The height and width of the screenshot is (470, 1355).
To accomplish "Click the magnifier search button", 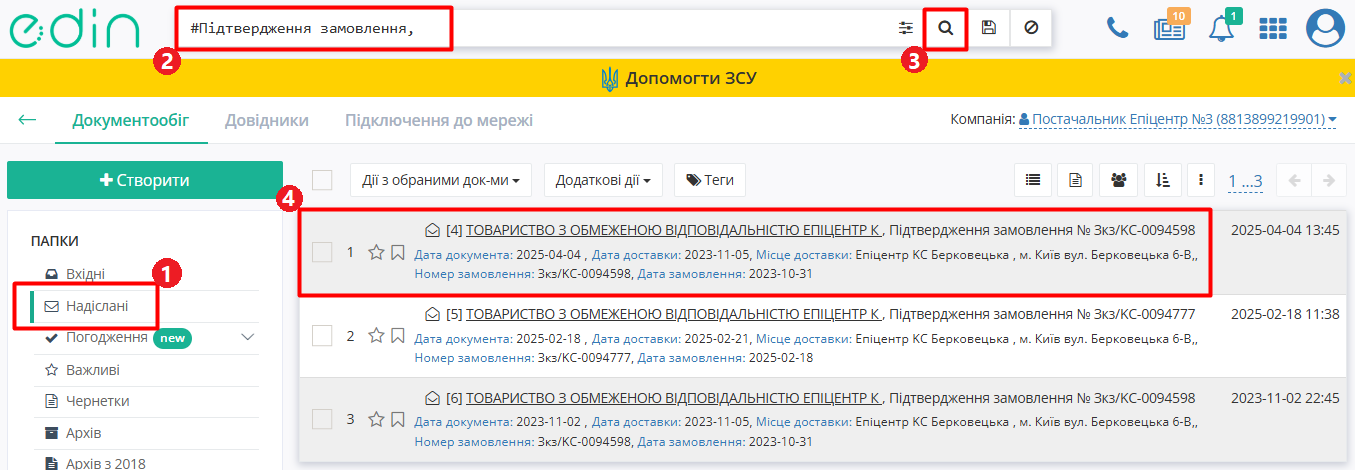I will tap(946, 28).
